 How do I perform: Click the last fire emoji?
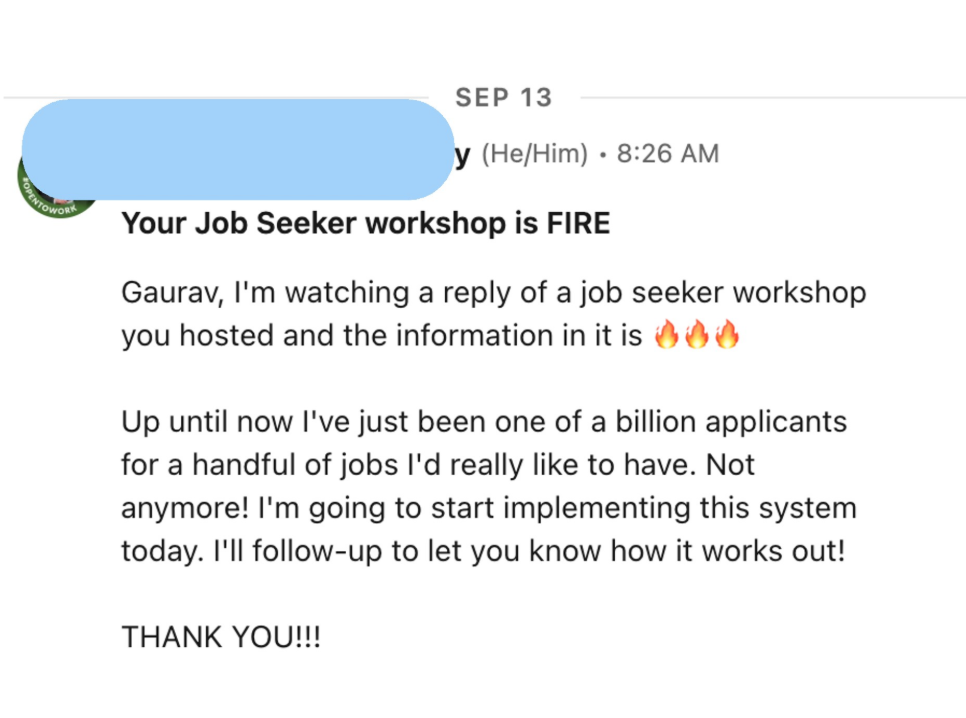click(x=727, y=335)
